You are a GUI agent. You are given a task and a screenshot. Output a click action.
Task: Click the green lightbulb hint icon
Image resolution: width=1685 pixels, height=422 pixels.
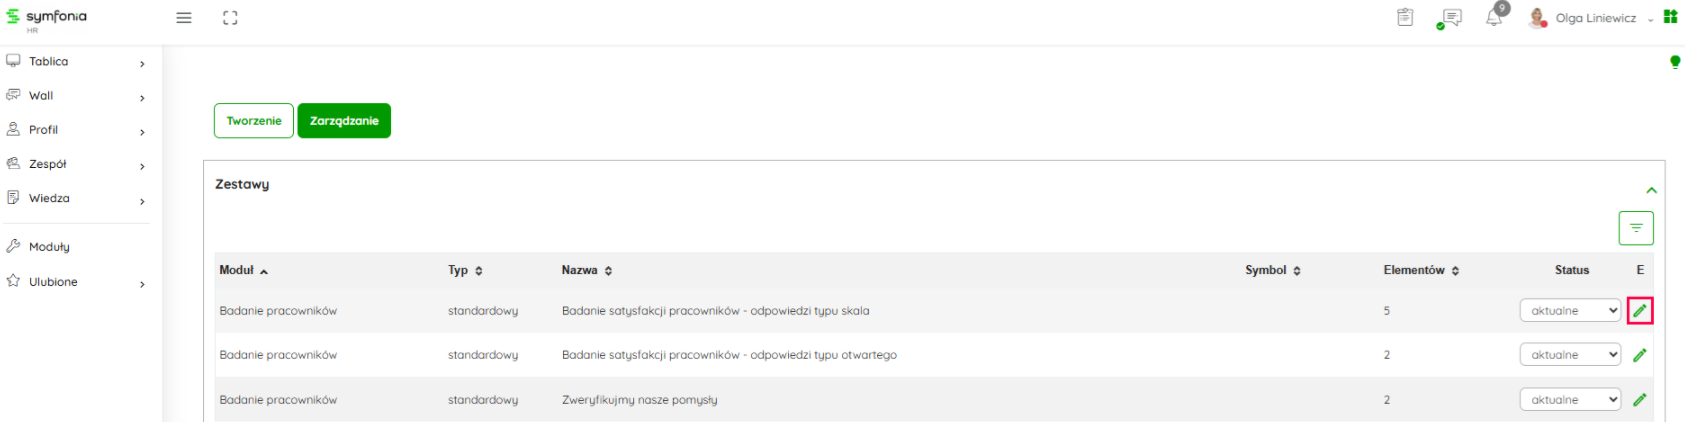[x=1675, y=62]
